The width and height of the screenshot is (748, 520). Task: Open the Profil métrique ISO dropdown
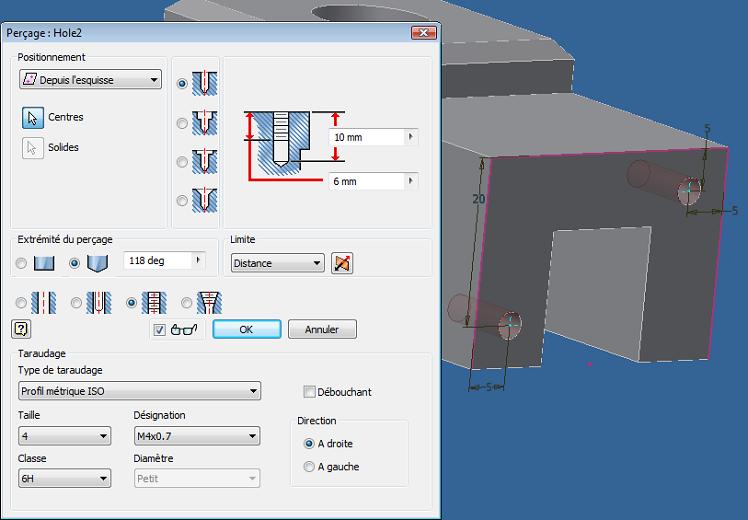(x=139, y=391)
